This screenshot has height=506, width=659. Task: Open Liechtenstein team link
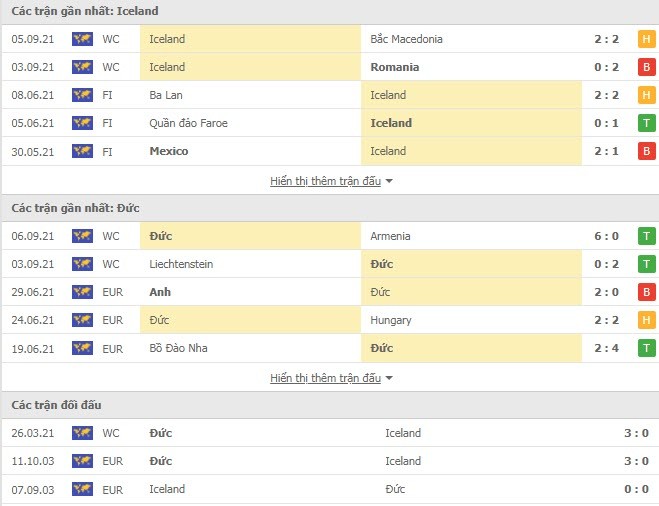click(181, 264)
